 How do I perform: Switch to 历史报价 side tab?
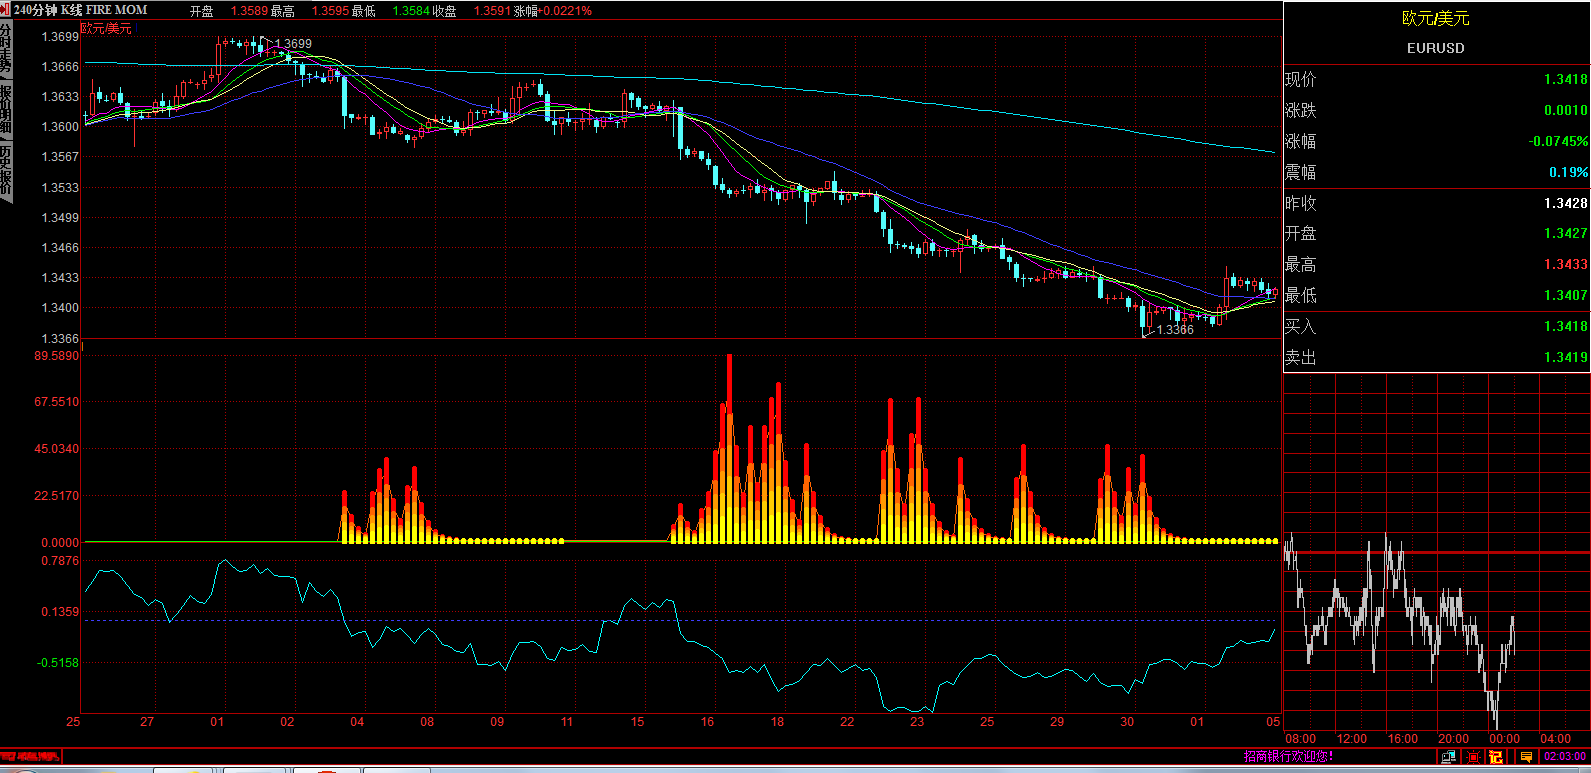pyautogui.click(x=6, y=170)
